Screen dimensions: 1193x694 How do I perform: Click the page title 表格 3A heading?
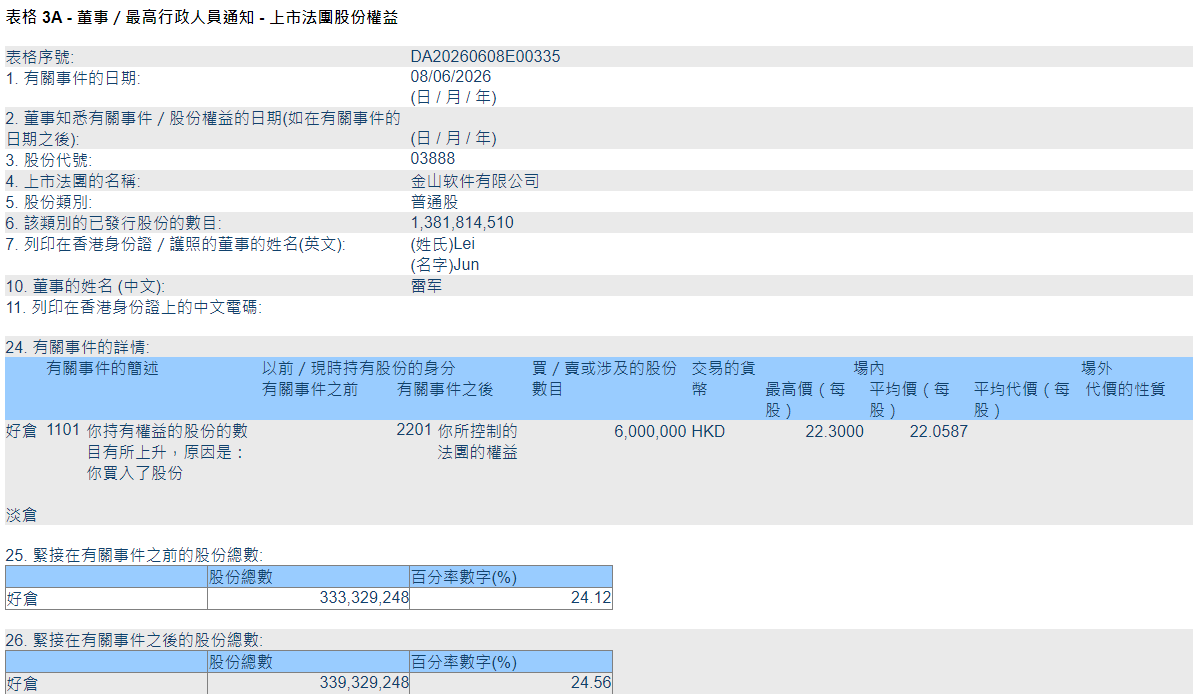click(x=202, y=17)
